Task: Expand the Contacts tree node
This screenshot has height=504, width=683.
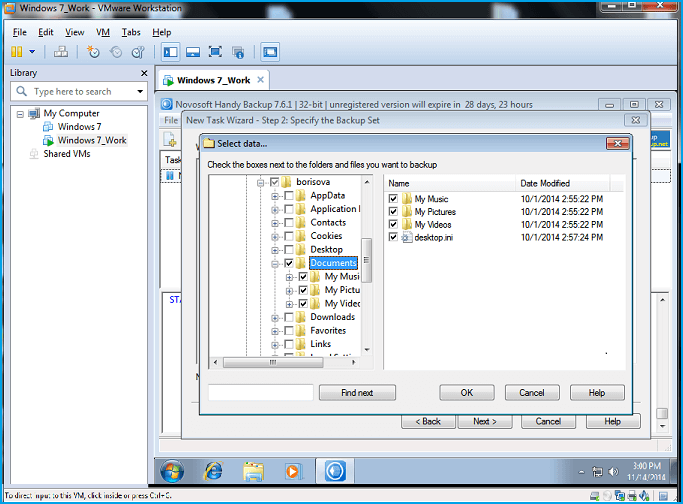Action: pos(275,223)
